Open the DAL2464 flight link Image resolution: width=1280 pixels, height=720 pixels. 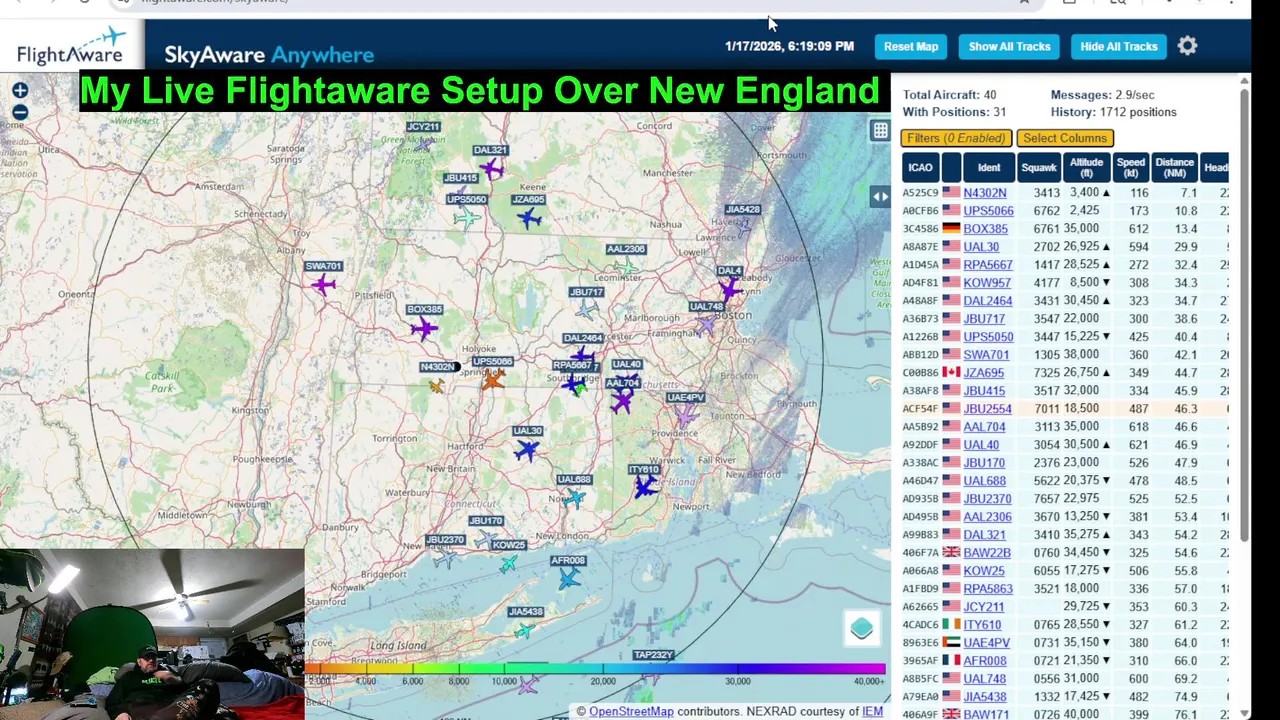pyautogui.click(x=988, y=301)
